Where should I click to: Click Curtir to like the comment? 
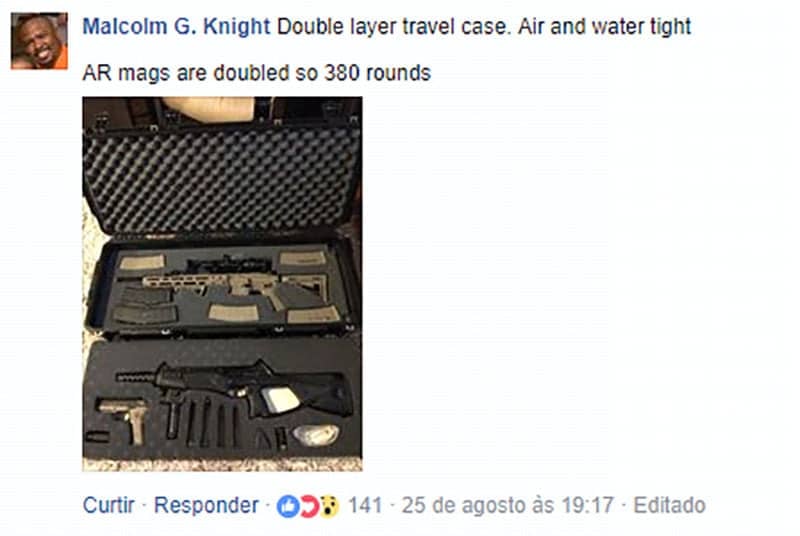[109, 505]
